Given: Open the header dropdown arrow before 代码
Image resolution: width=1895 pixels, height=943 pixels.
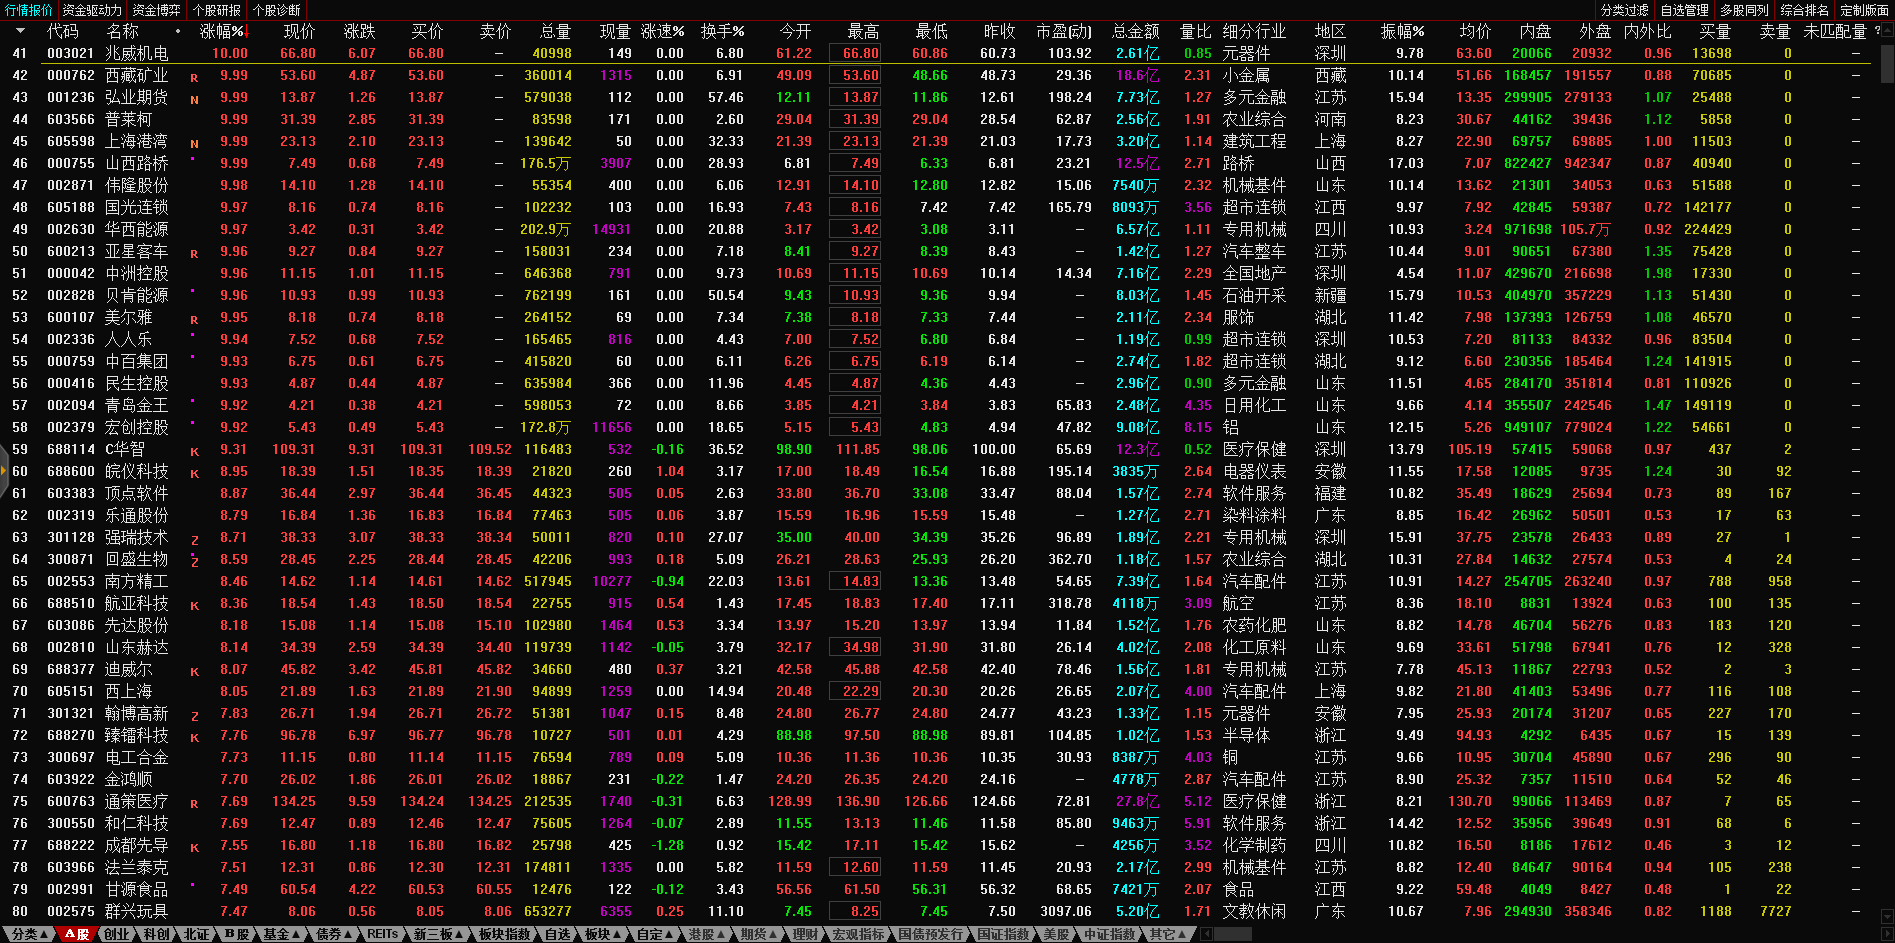Looking at the screenshot, I should click(x=21, y=31).
